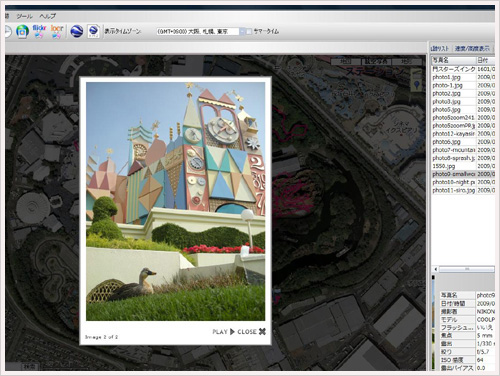
Task: Select the photo12-kaya row
Action: tap(463, 134)
